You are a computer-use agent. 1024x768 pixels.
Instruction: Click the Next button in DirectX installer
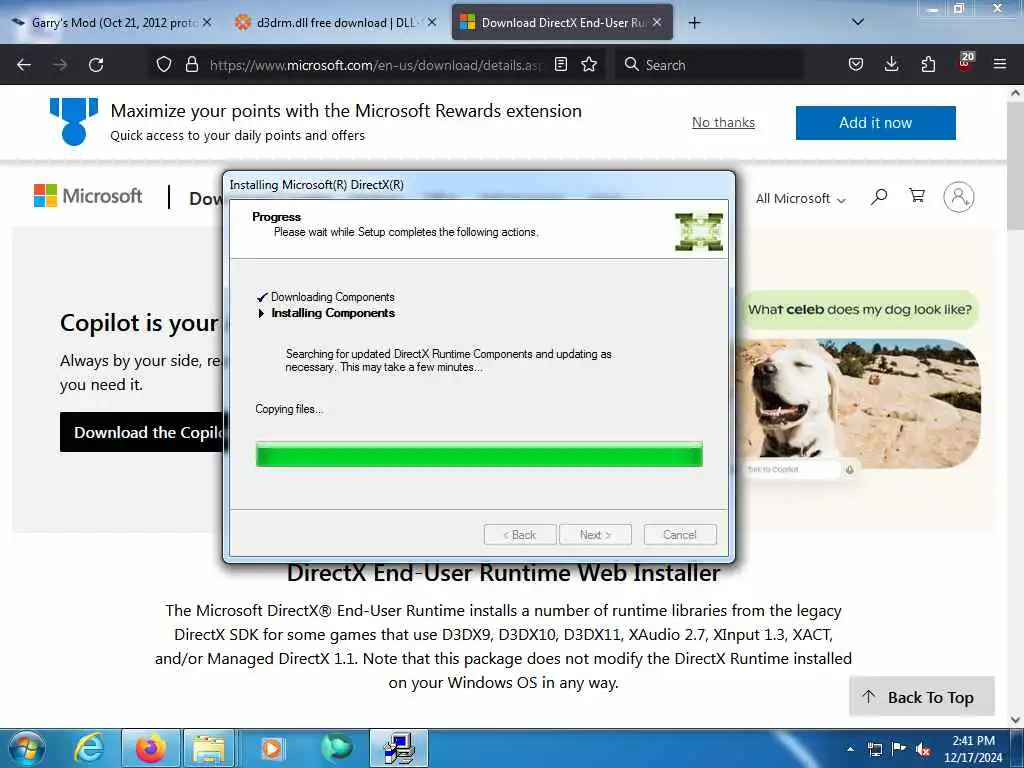(595, 535)
